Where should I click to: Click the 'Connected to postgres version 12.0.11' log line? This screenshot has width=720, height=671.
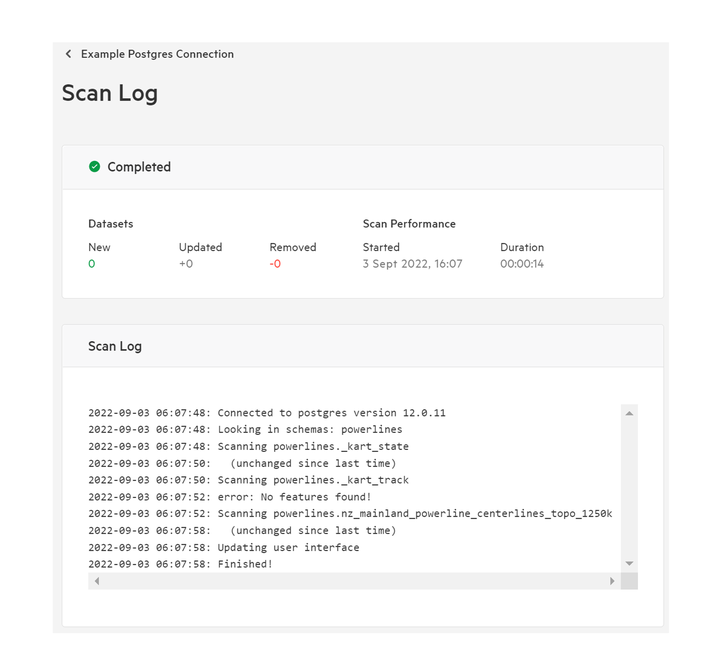267,413
